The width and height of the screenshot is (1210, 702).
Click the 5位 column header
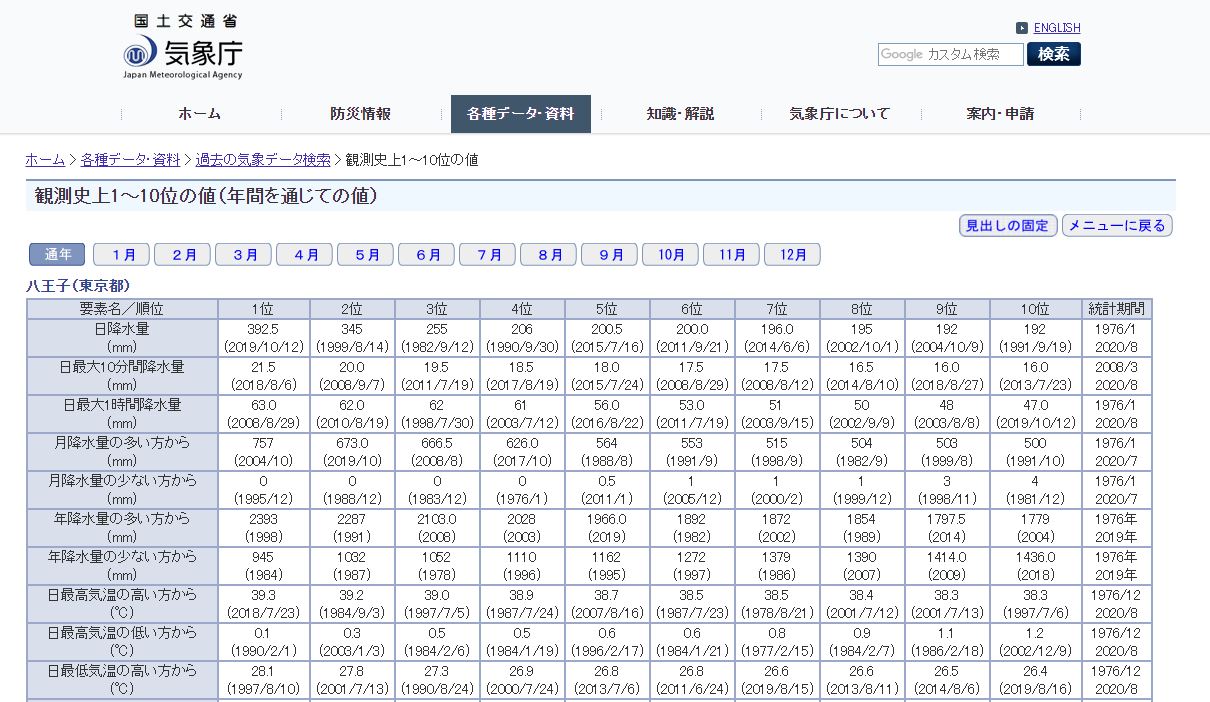point(607,309)
